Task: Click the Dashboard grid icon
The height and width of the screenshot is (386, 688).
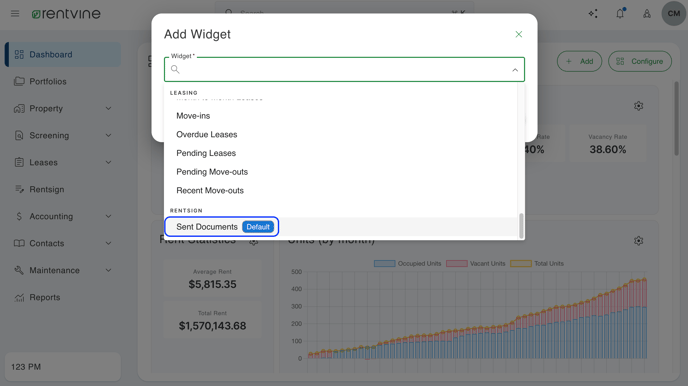Action: [x=19, y=54]
